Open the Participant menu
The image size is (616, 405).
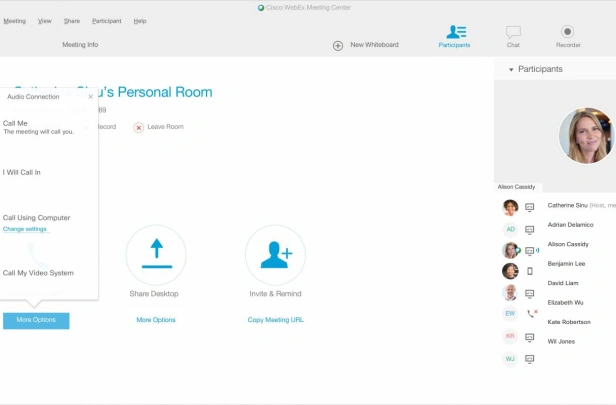107,21
